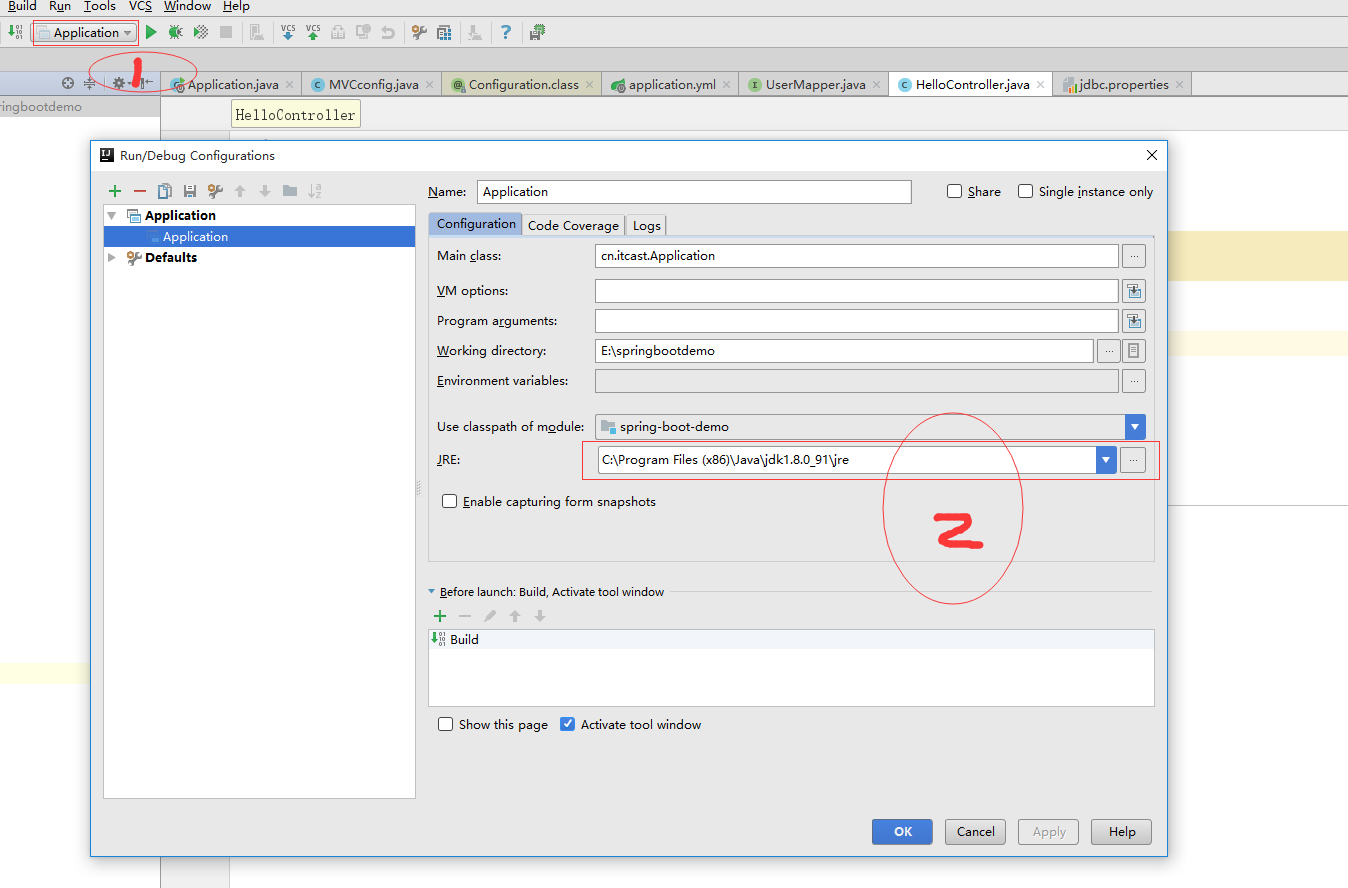Image resolution: width=1348 pixels, height=888 pixels.
Task: Click the scroll-from-source target icon
Action: [68, 84]
